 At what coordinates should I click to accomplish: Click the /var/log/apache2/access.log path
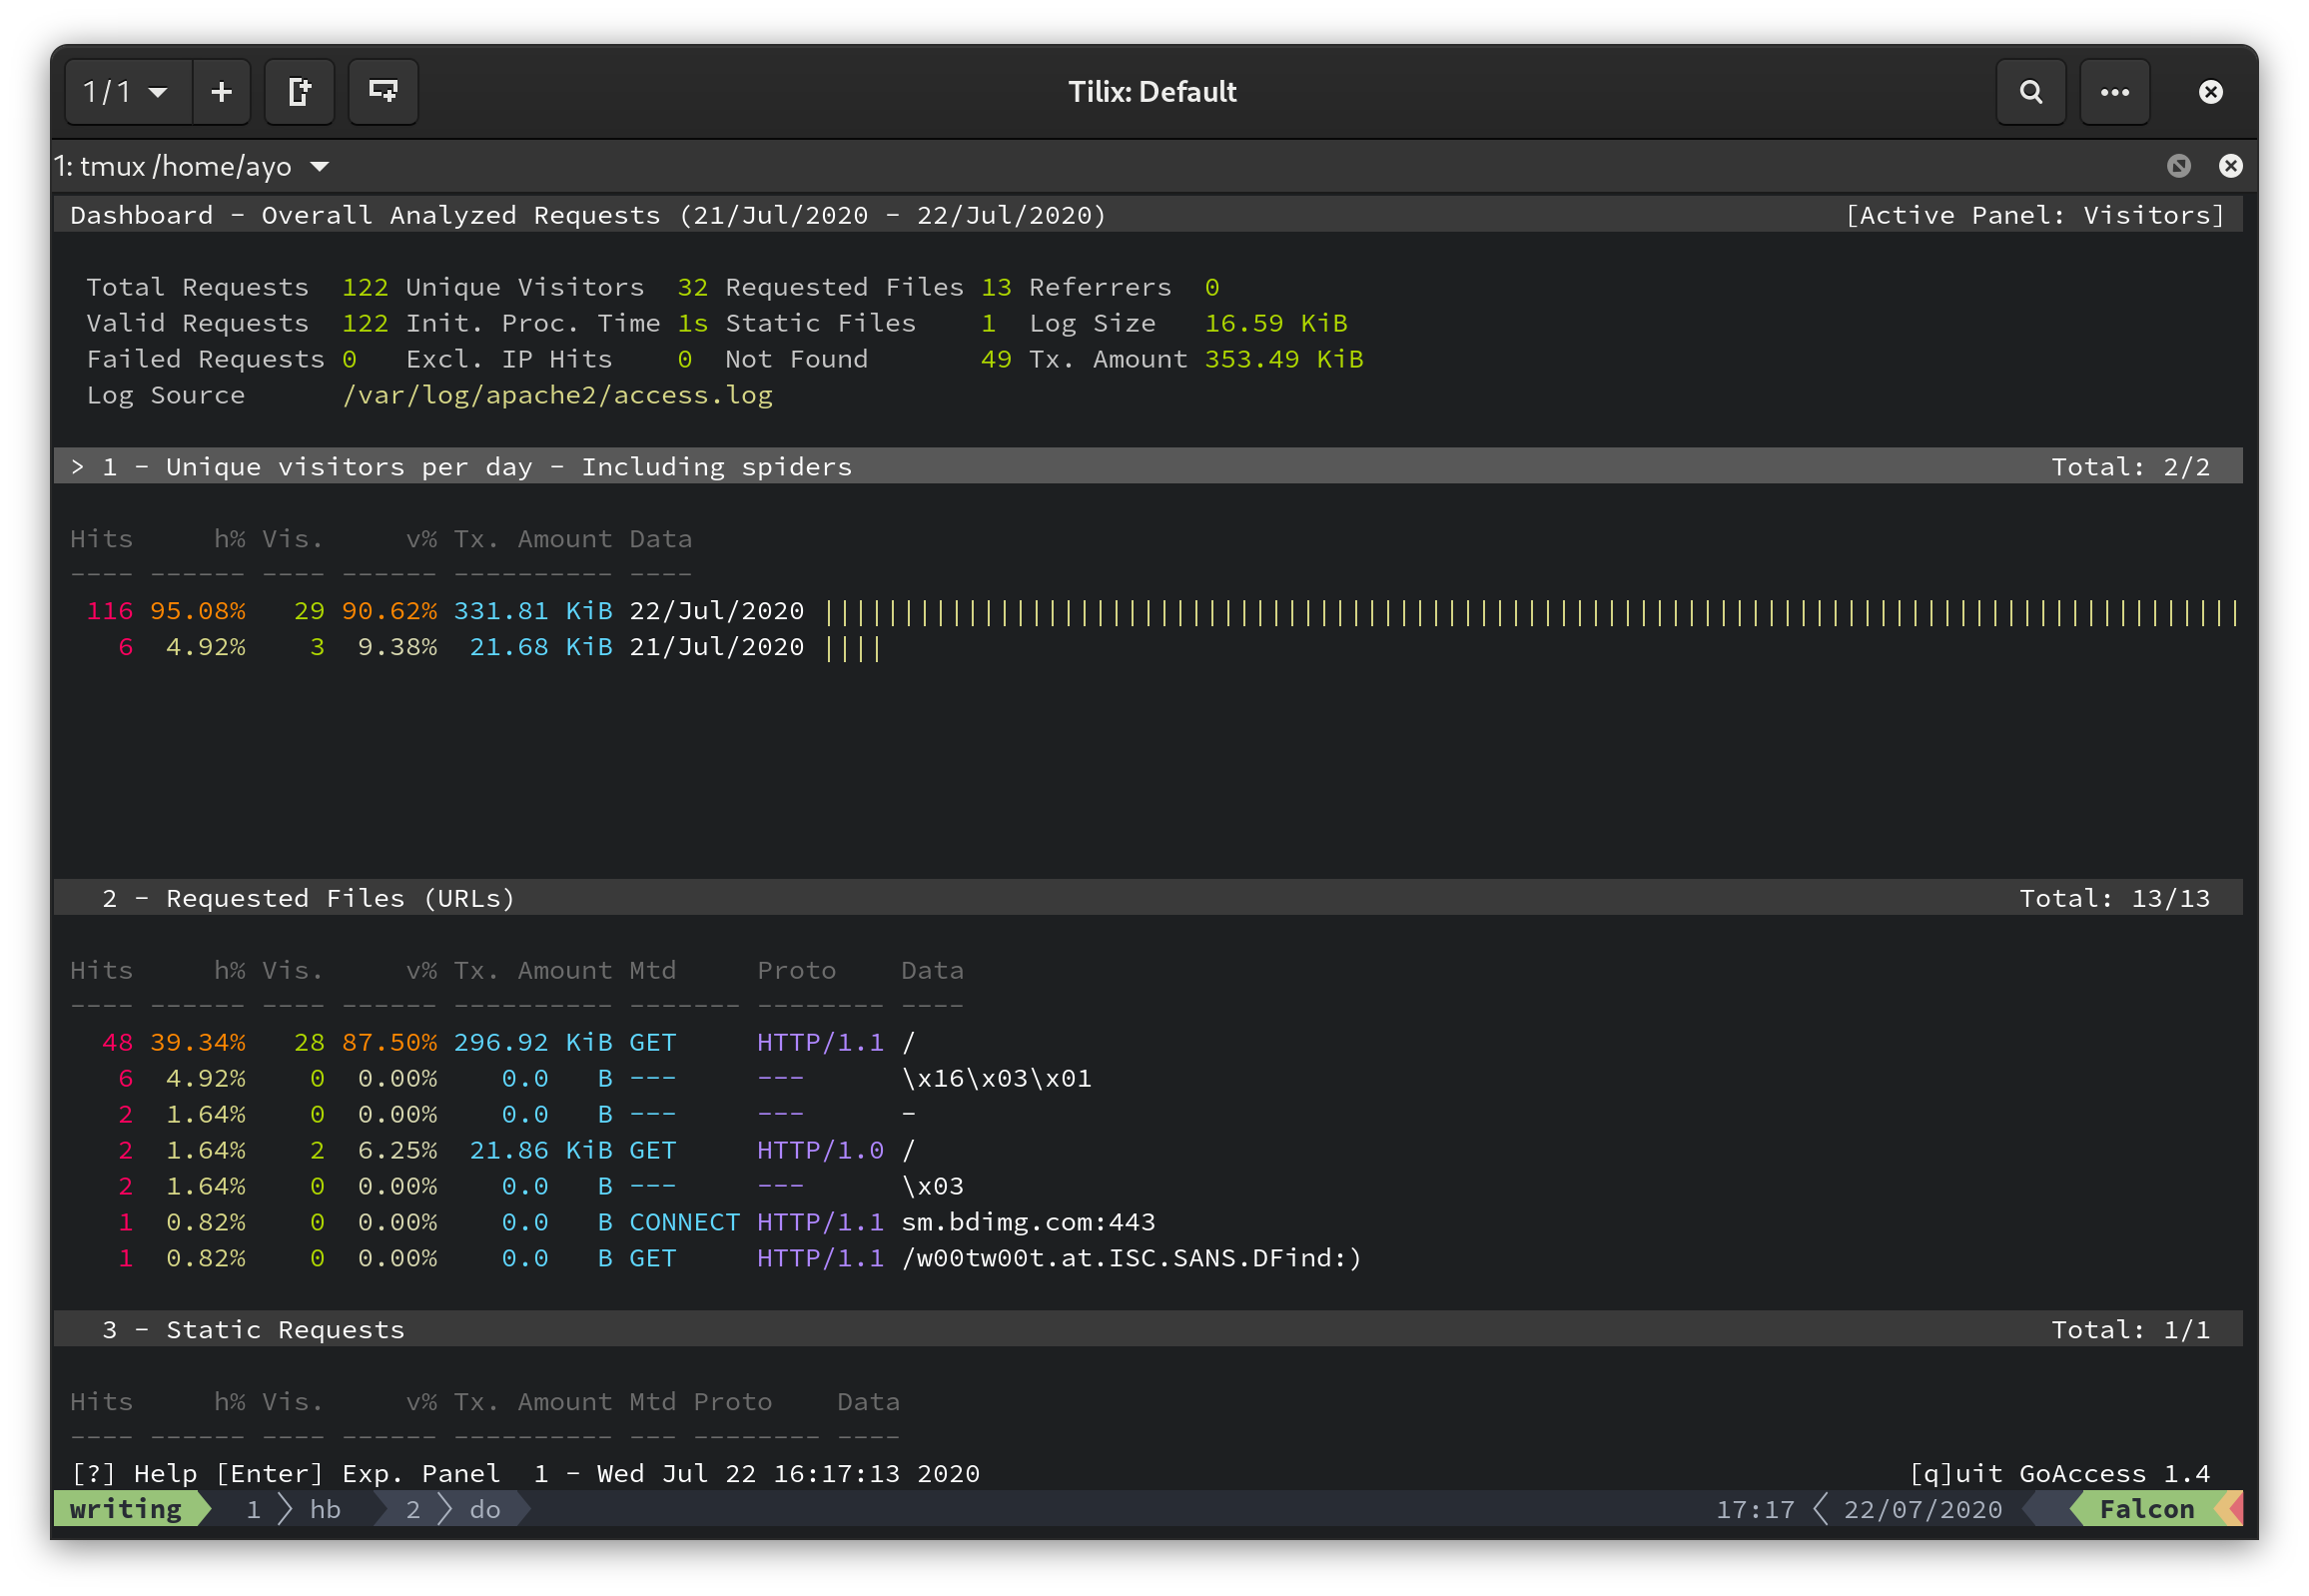[x=557, y=395]
